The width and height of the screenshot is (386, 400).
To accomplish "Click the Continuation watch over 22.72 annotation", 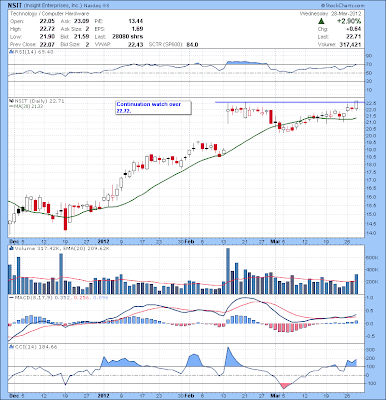I will (x=153, y=108).
